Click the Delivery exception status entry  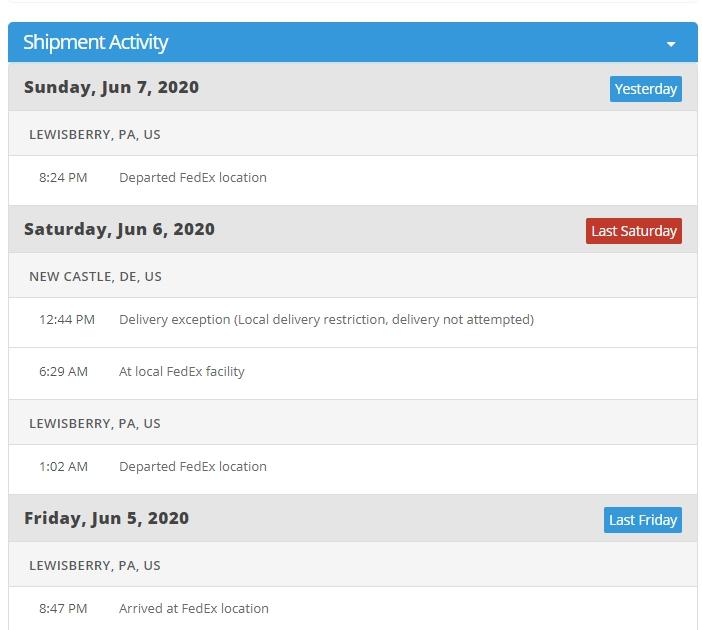point(326,320)
